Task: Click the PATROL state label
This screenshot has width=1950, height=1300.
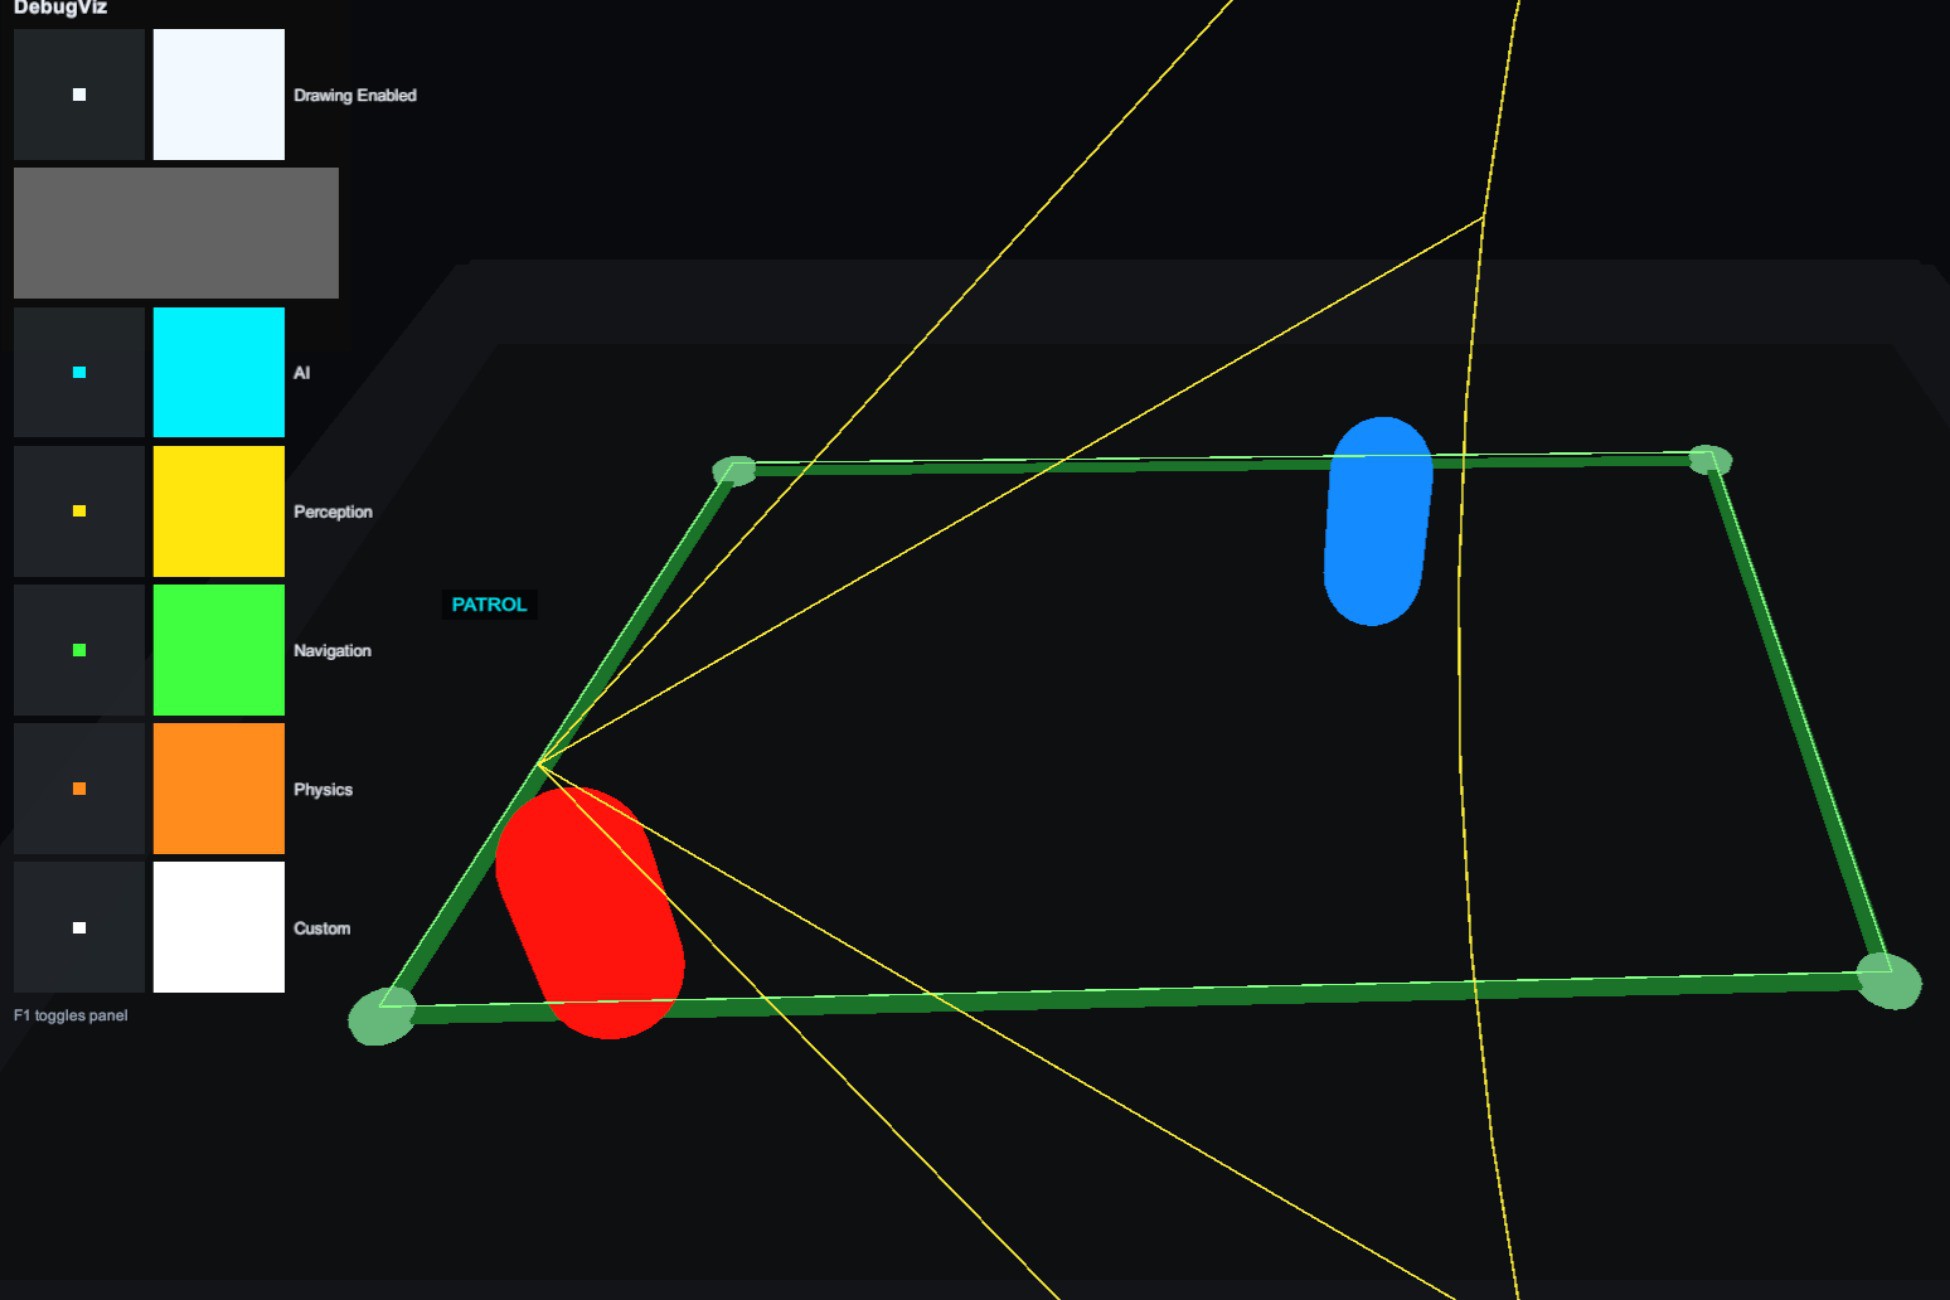Action: click(489, 604)
